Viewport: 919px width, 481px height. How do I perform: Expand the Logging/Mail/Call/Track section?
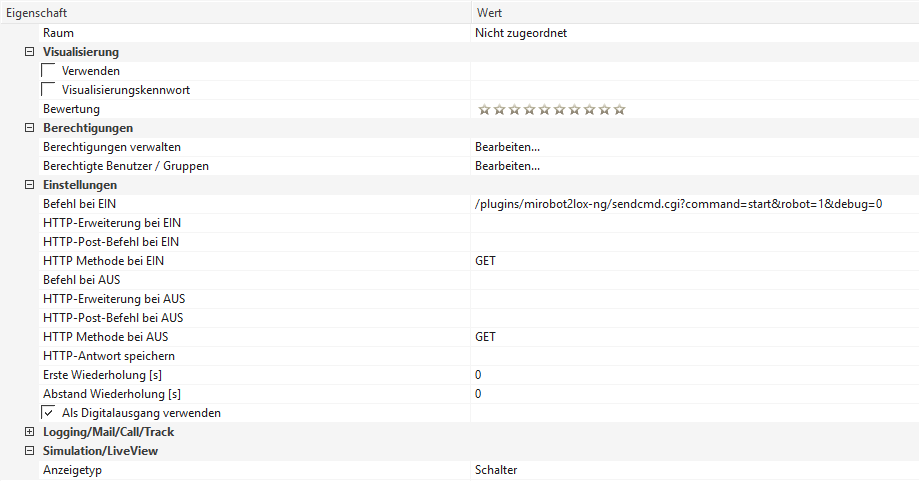coord(29,432)
